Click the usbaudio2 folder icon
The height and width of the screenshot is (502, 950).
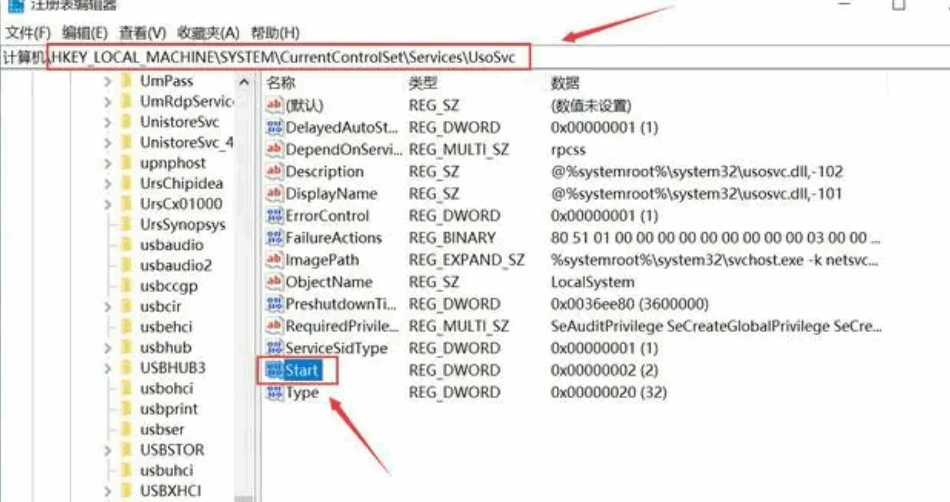pyautogui.click(x=127, y=265)
